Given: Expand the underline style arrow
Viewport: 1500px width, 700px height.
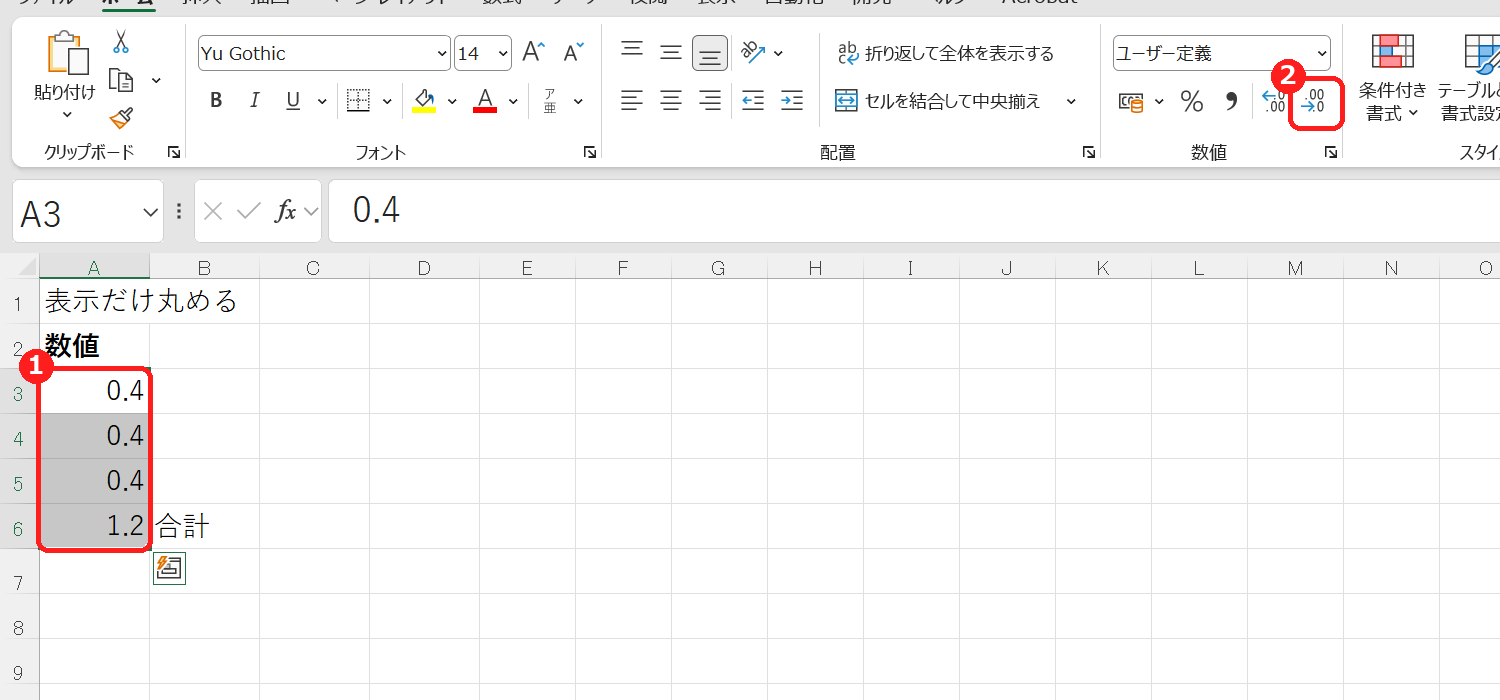Looking at the screenshot, I should point(322,101).
